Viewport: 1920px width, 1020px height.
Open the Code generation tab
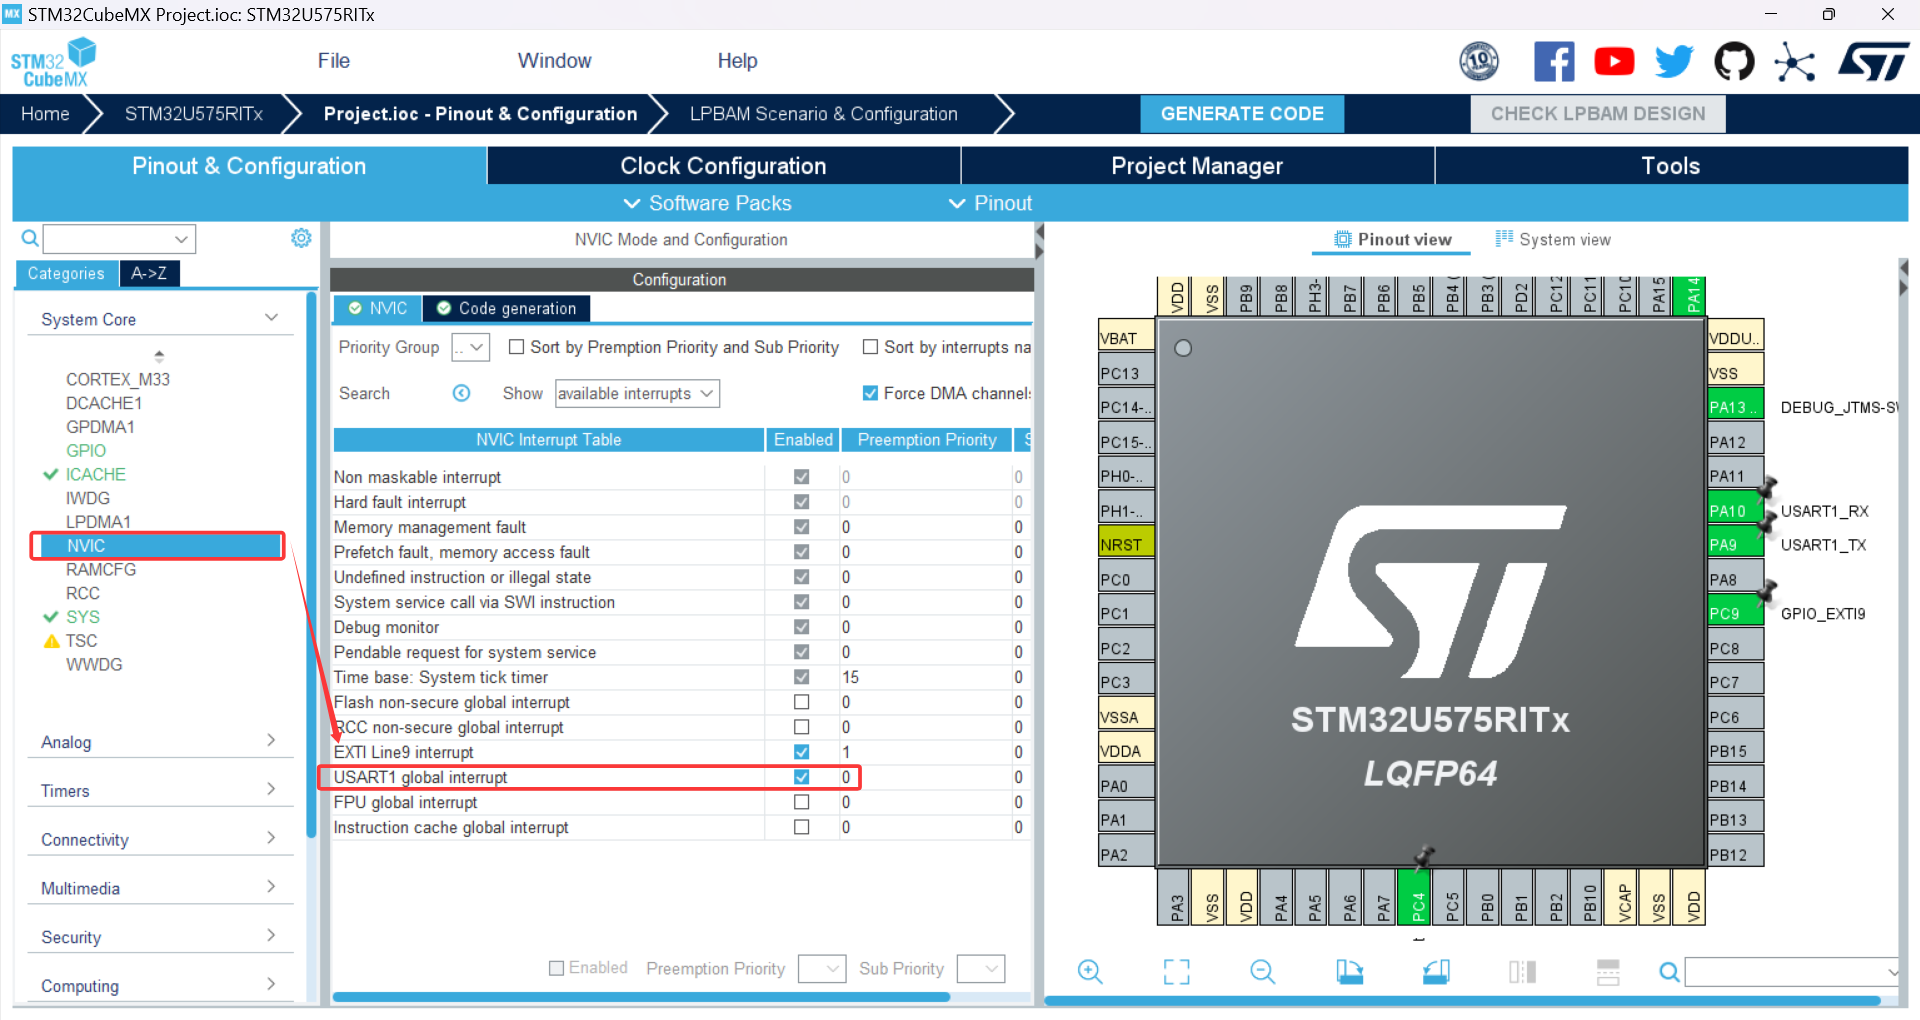(x=507, y=308)
